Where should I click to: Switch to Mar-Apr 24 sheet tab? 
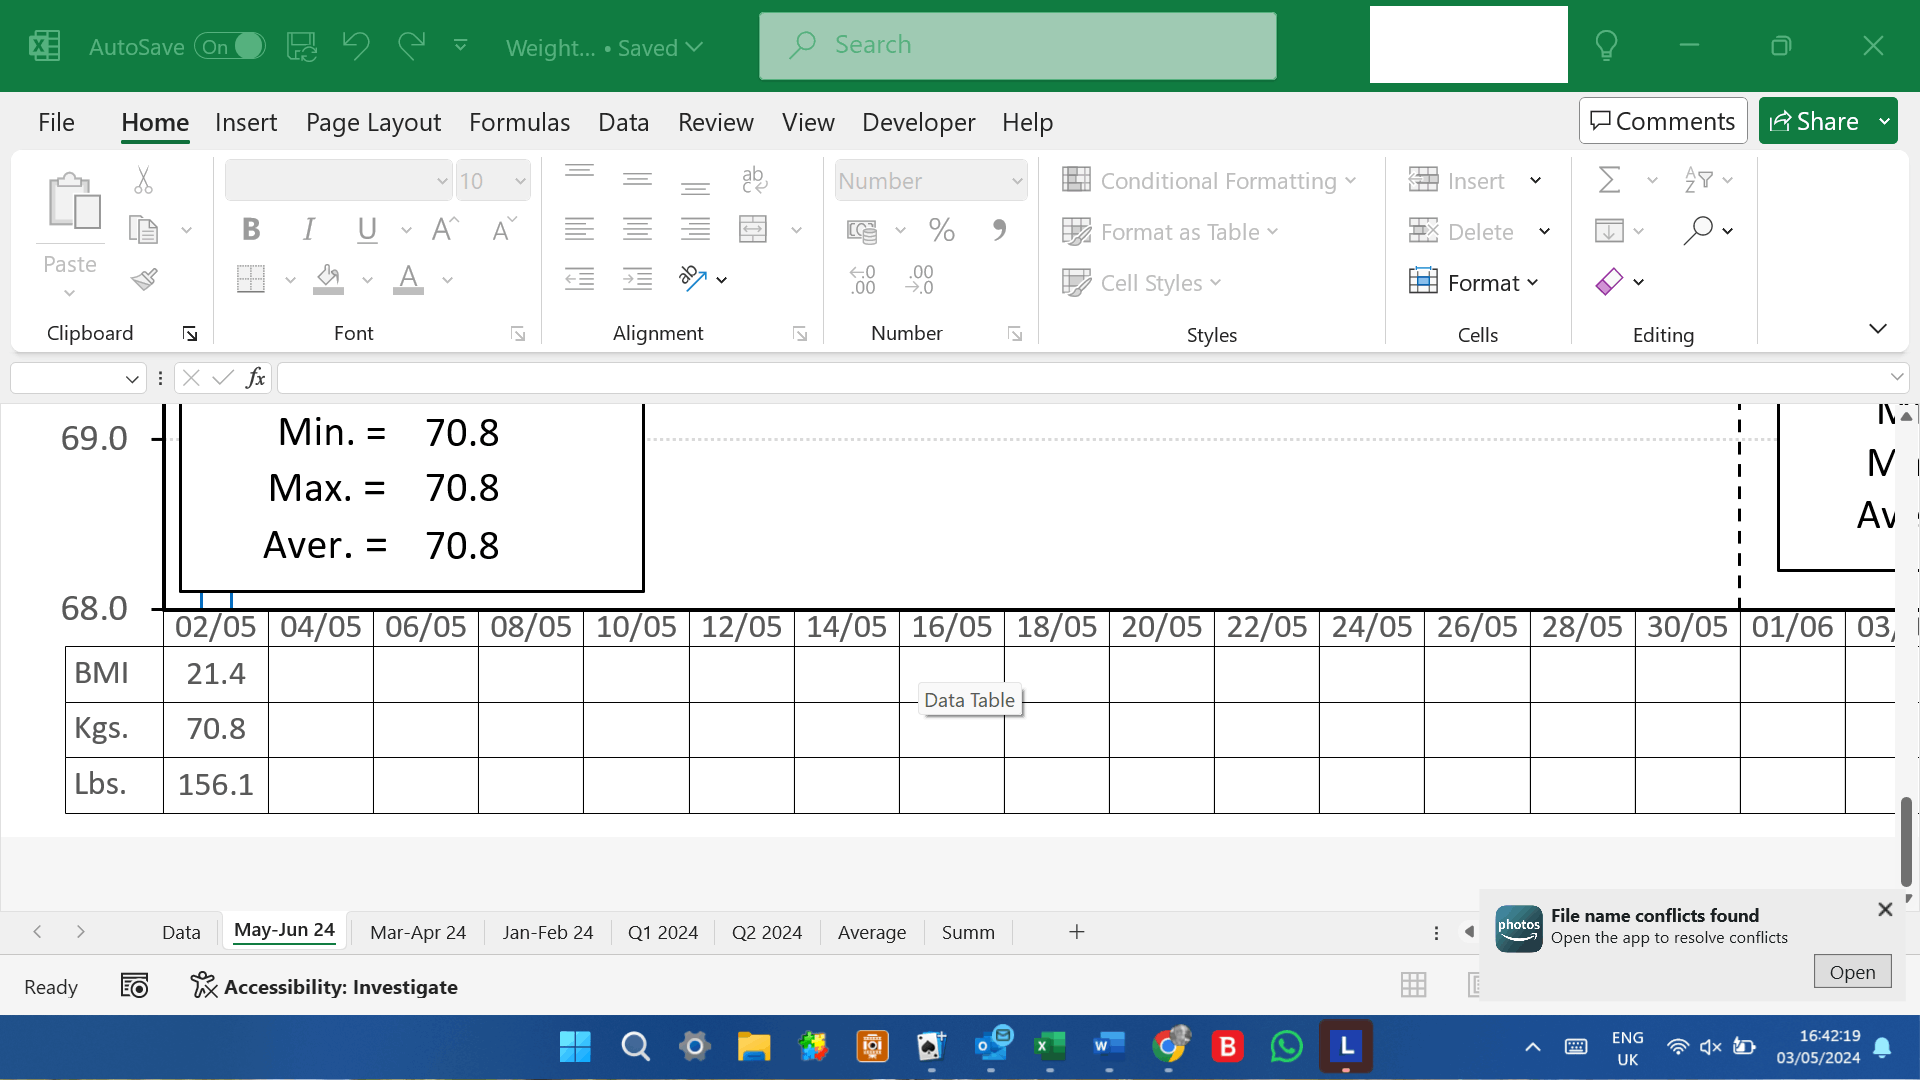[417, 932]
